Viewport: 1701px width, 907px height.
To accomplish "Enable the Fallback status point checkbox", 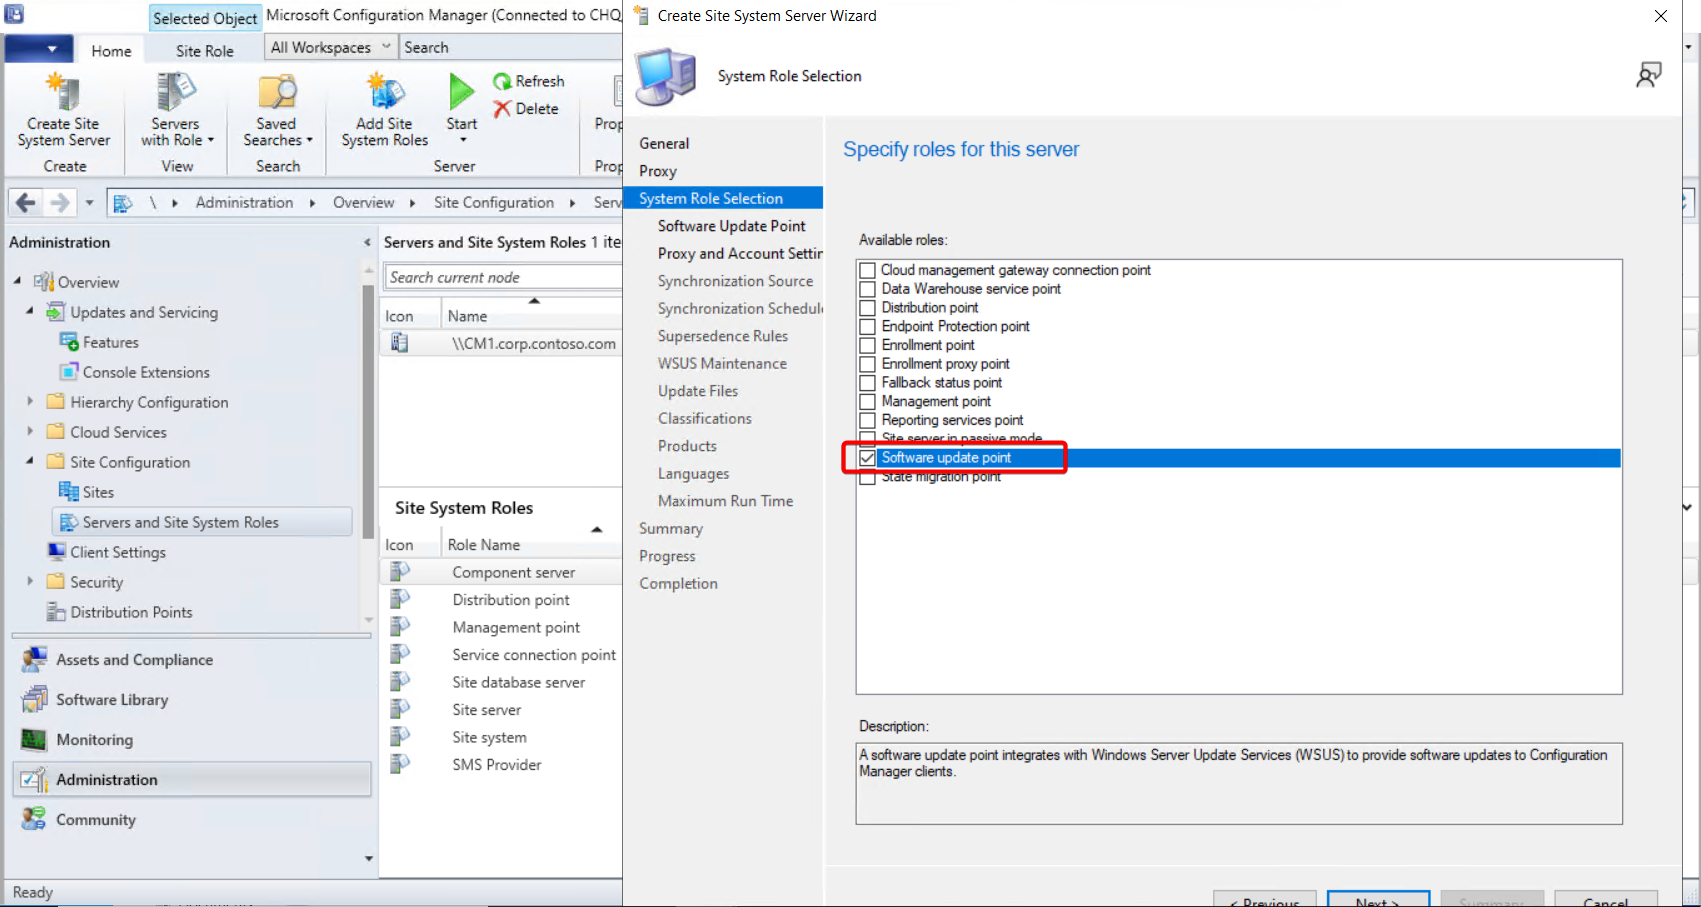I will coord(868,383).
